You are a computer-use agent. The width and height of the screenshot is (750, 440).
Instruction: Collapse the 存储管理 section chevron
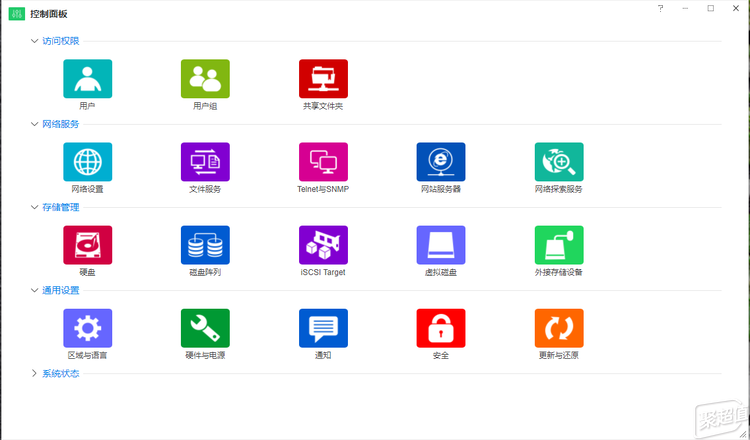tap(34, 208)
